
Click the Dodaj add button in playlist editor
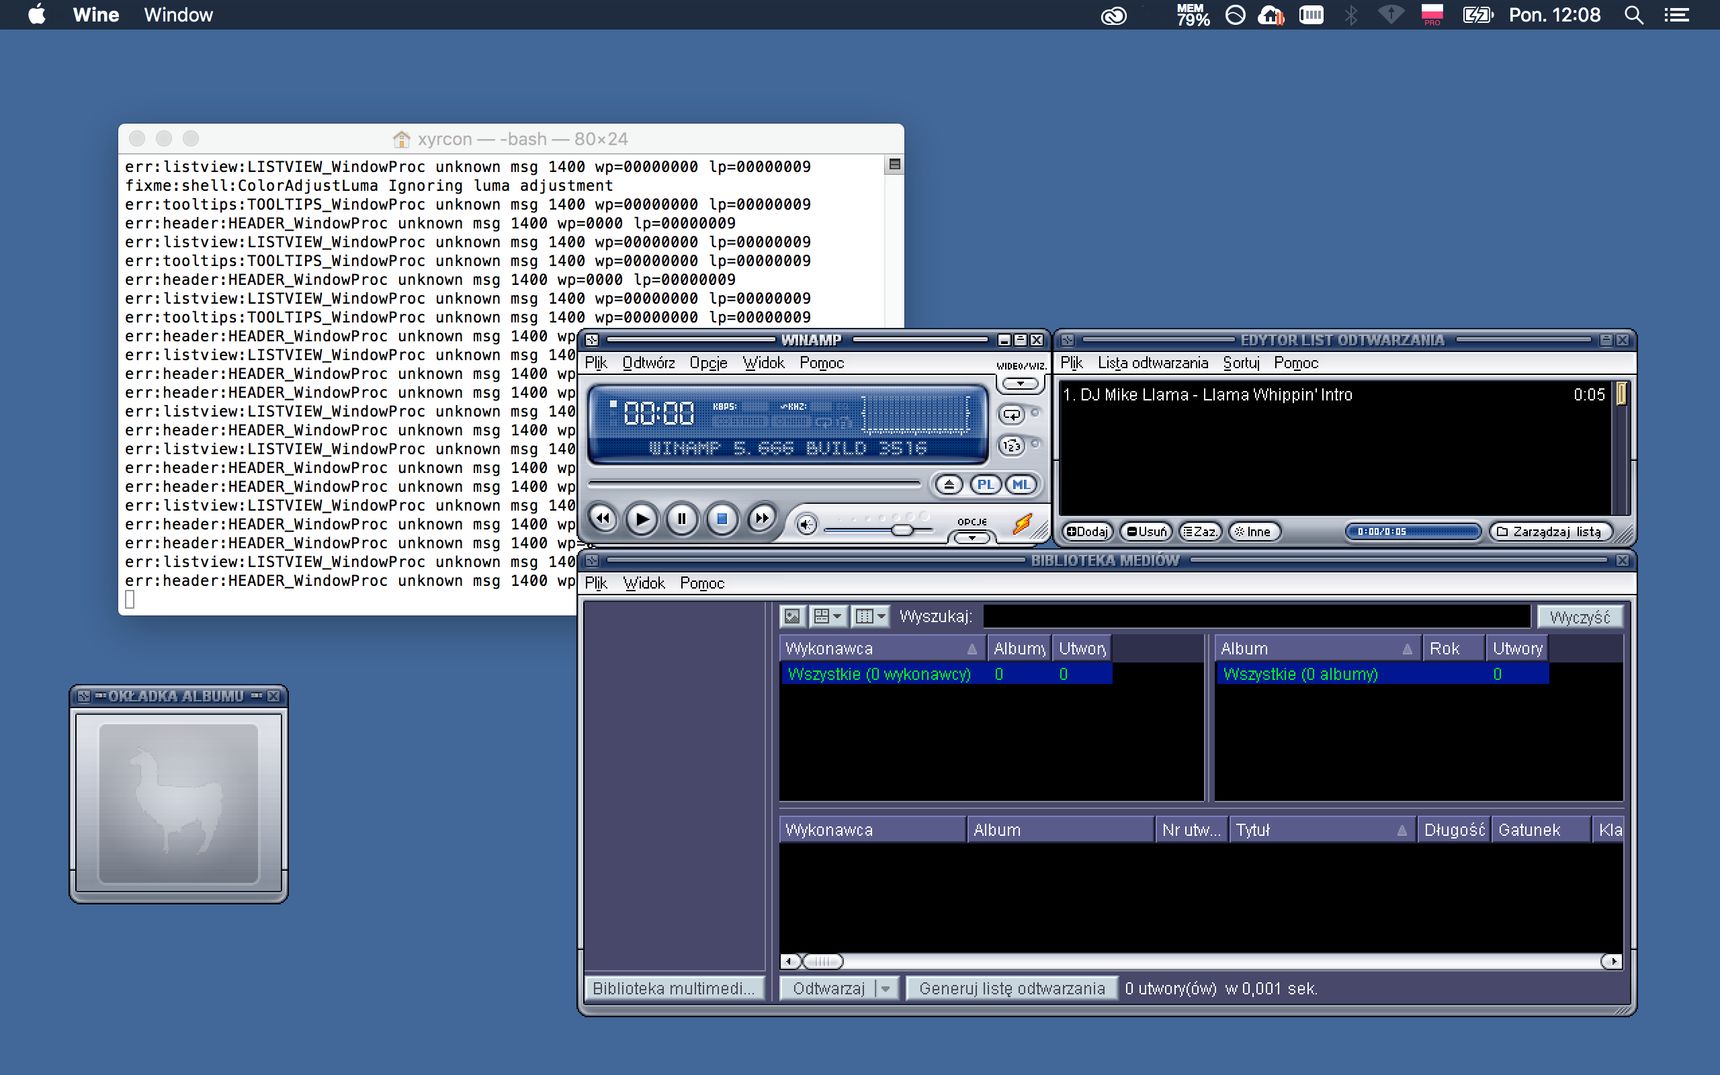pos(1087,532)
